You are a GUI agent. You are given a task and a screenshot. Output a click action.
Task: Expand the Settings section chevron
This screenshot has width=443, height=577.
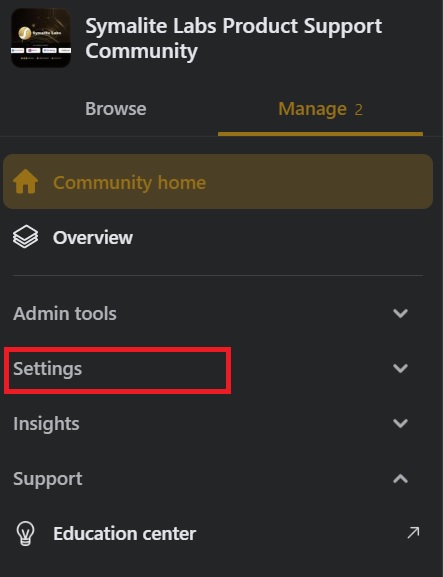(400, 368)
